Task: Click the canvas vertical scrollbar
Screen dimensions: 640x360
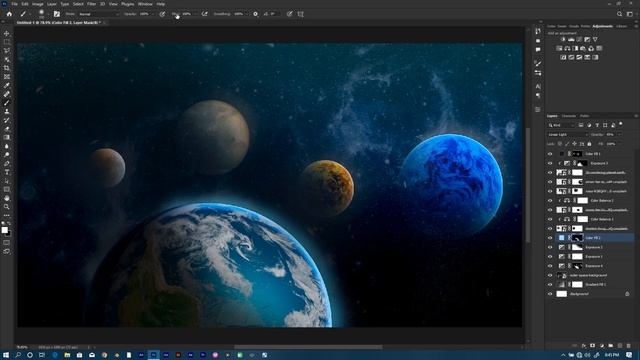Action: (x=527, y=184)
